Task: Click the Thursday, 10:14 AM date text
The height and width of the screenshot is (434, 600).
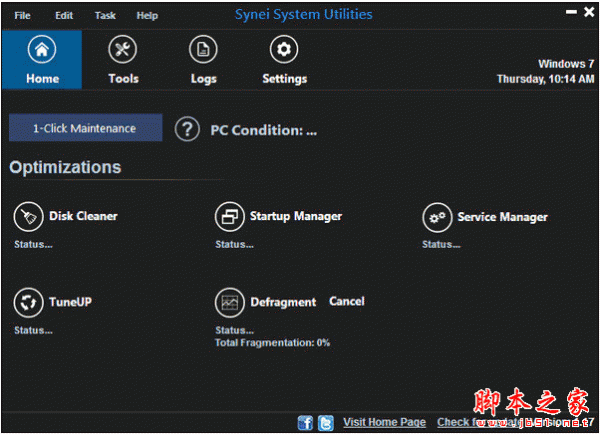Action: coord(546,79)
